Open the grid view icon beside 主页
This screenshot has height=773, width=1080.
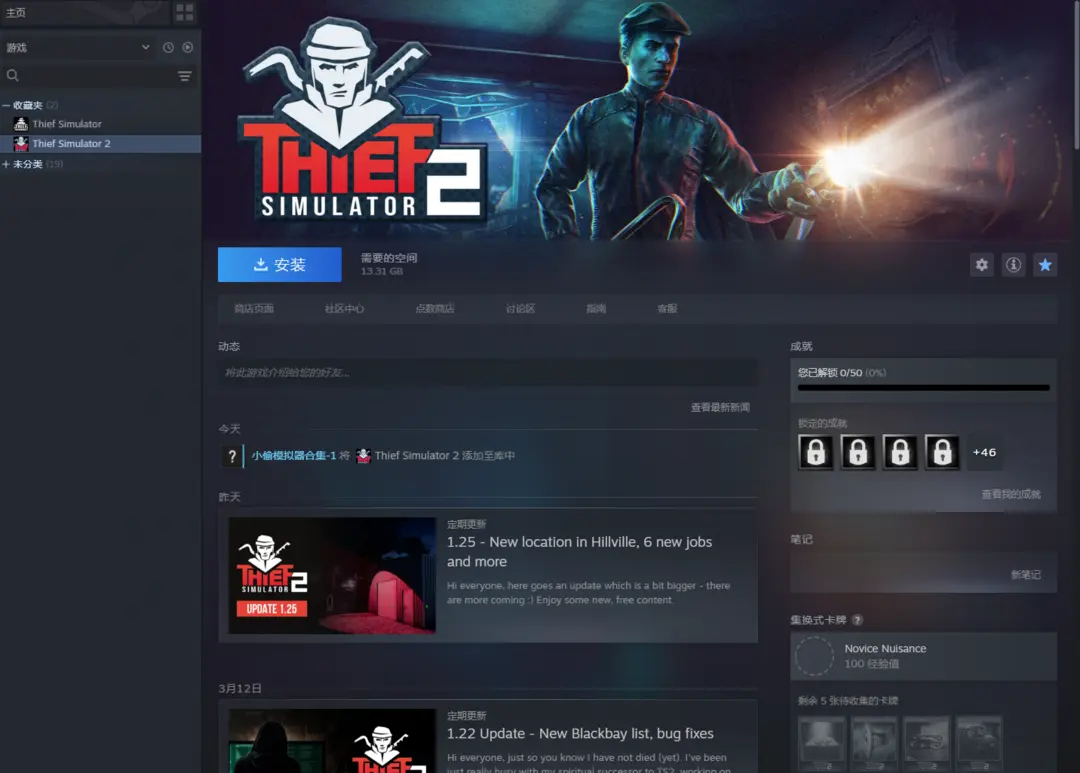tap(185, 12)
